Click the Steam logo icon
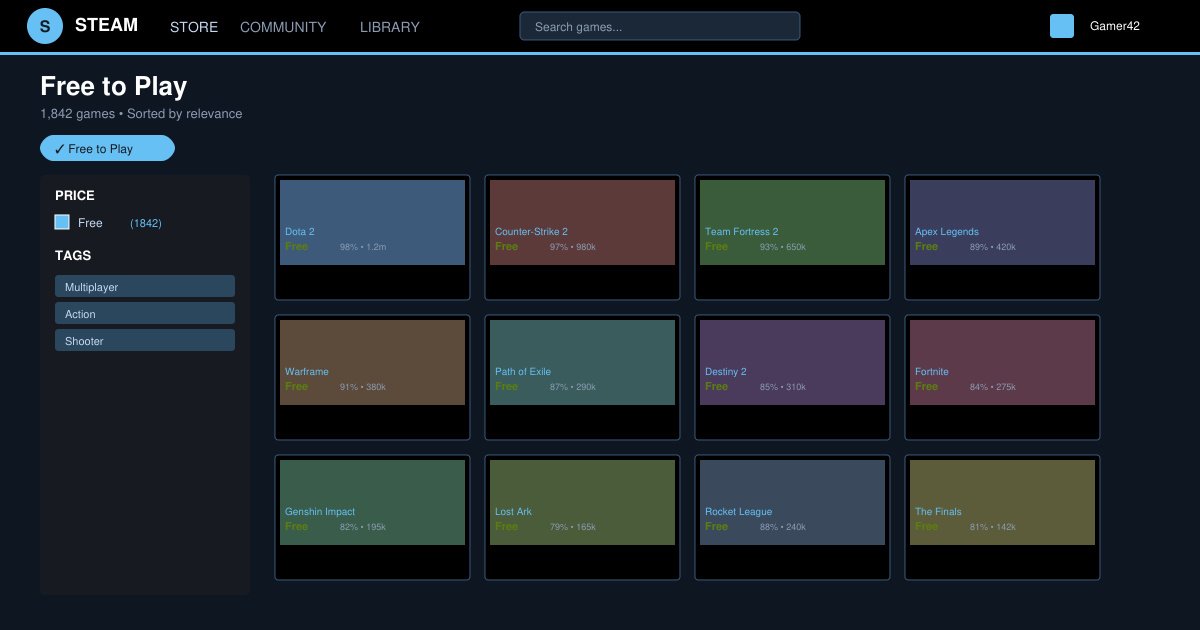The width and height of the screenshot is (1200, 630). [45, 26]
